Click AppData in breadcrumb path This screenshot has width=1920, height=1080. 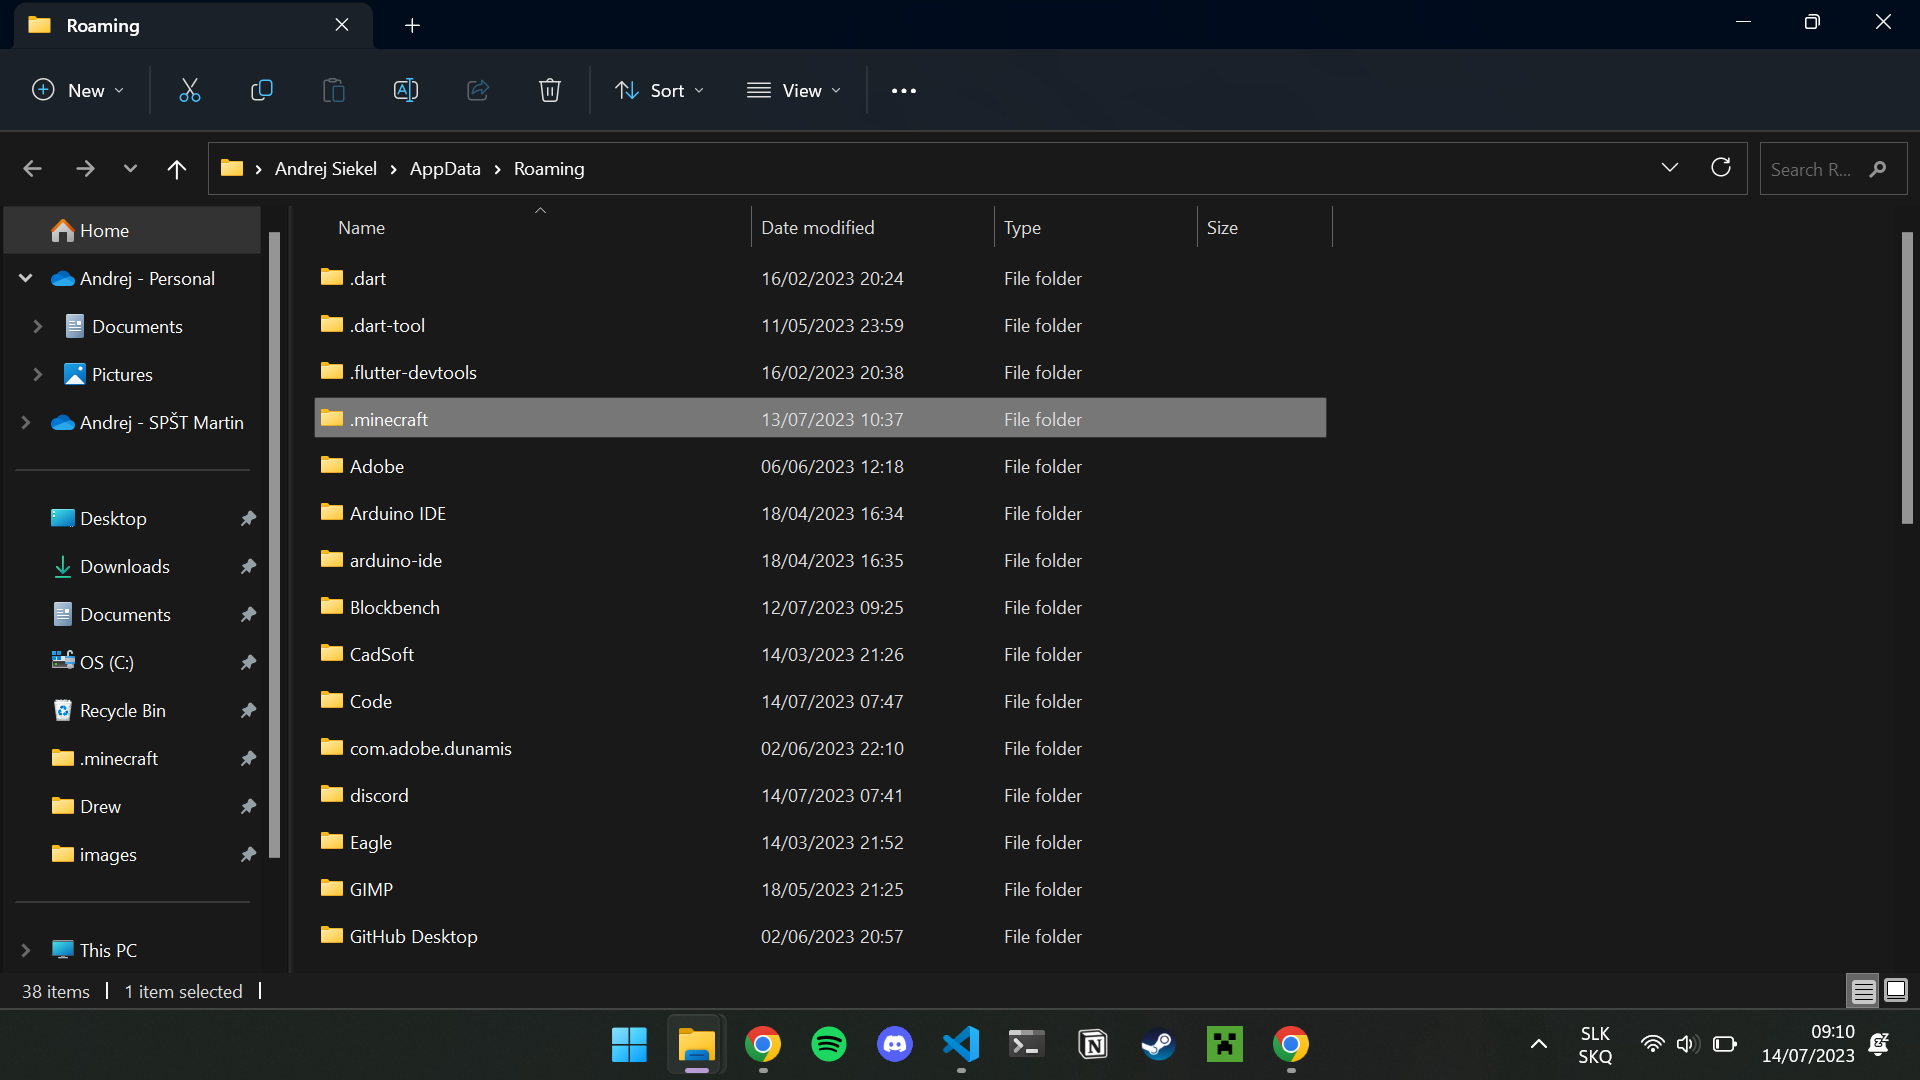click(x=445, y=169)
